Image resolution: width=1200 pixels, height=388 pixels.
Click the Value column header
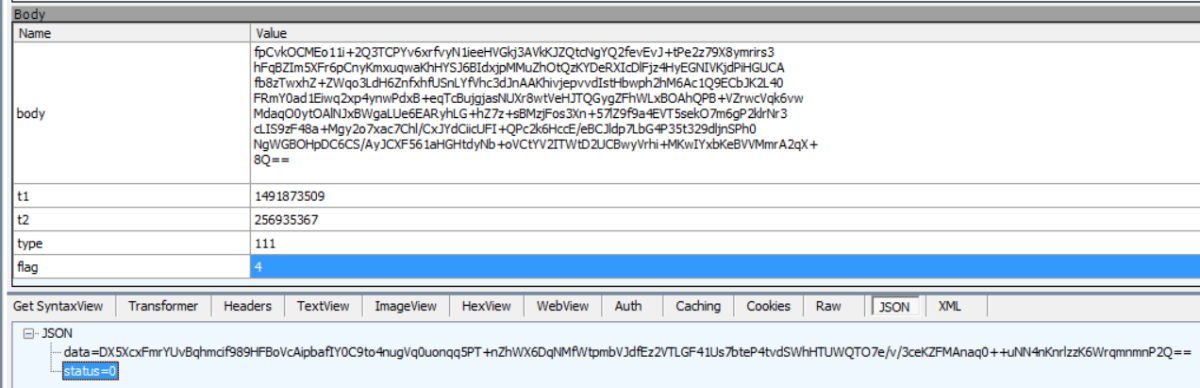(724, 33)
